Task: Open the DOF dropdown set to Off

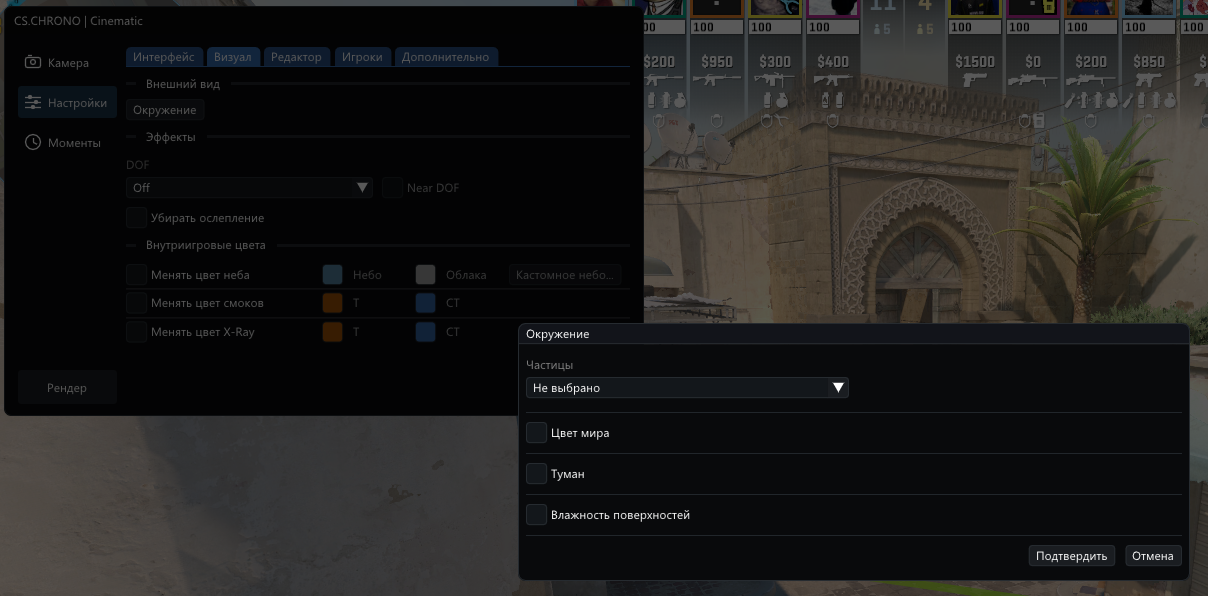Action: point(249,187)
